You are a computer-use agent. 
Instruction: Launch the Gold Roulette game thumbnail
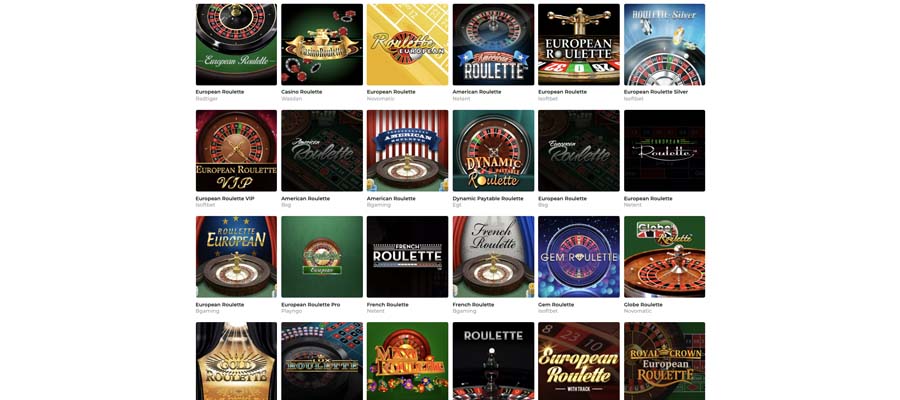click(x=236, y=361)
